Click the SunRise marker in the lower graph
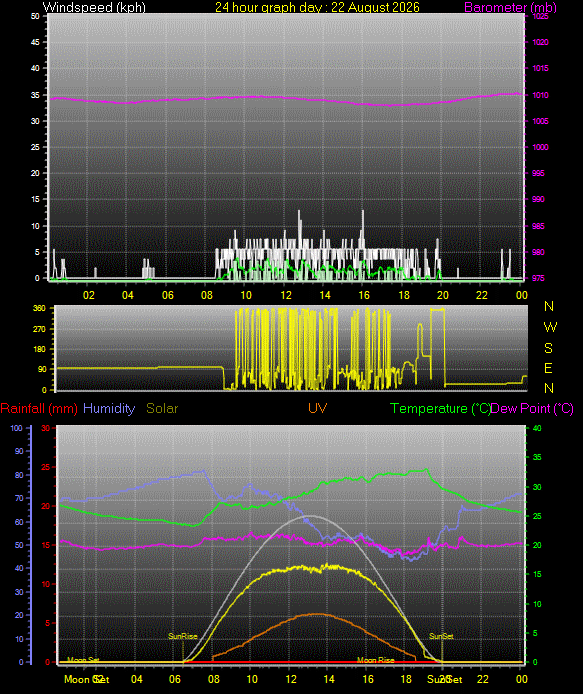Viewport: 583px width, 694px height. point(182,636)
